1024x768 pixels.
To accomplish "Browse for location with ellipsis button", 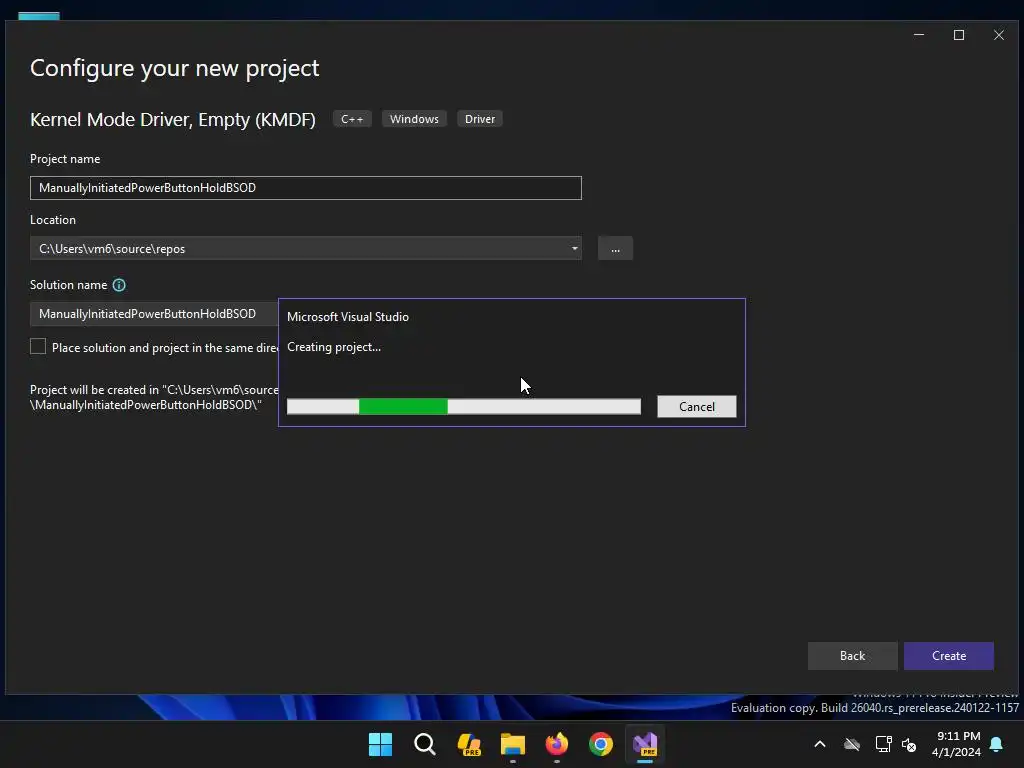I will [615, 248].
